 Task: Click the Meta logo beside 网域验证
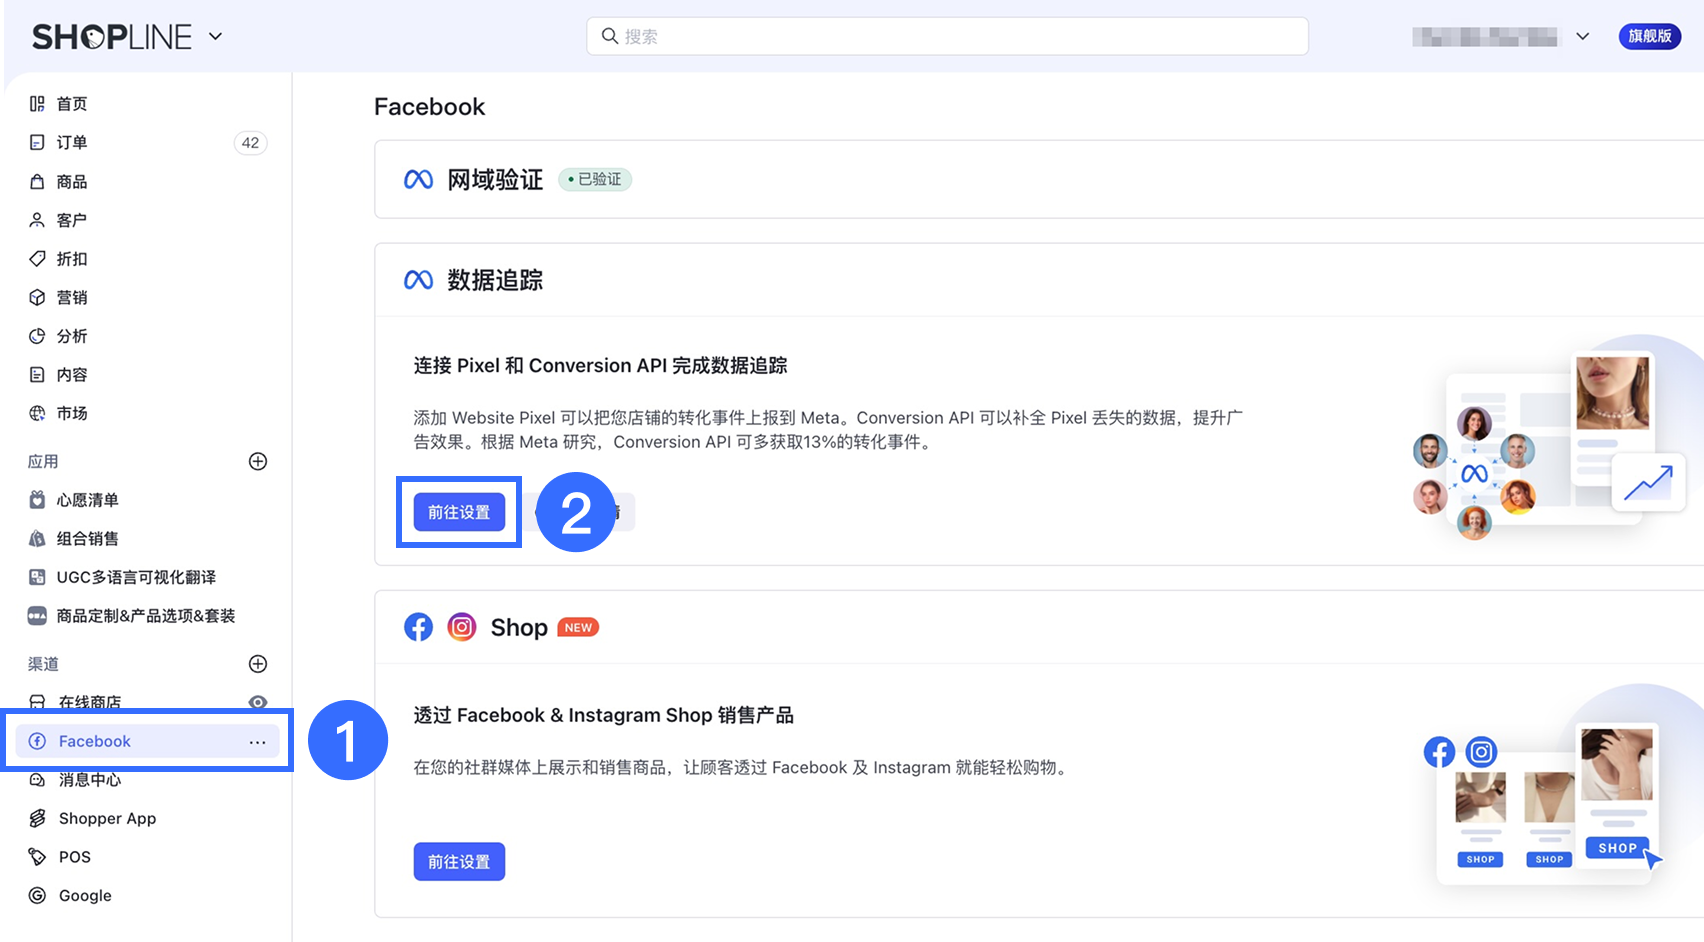pyautogui.click(x=418, y=179)
